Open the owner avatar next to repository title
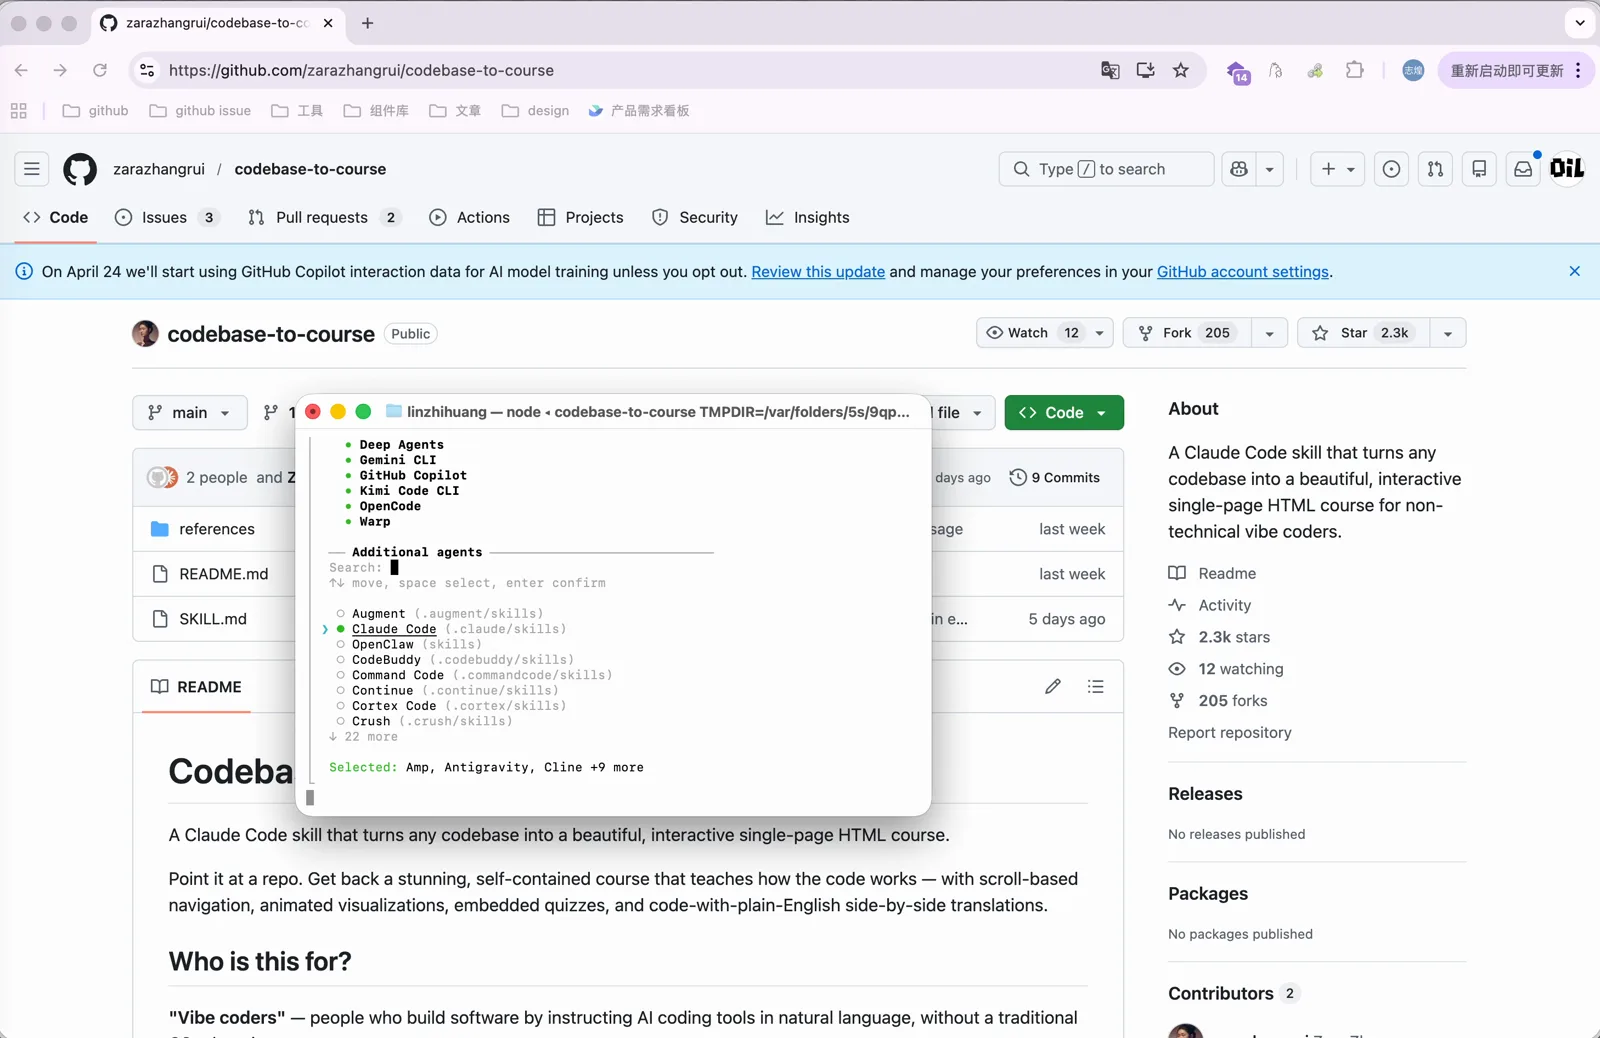The width and height of the screenshot is (1600, 1038). pos(145,334)
